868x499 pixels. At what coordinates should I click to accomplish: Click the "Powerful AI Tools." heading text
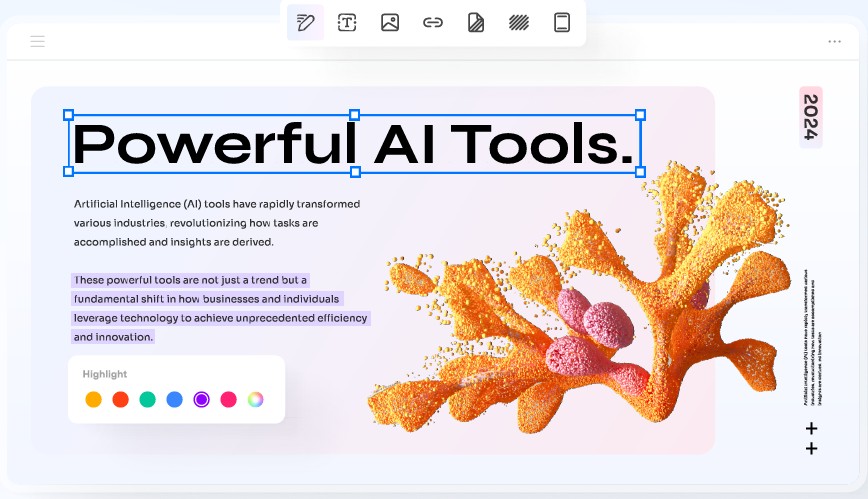tap(354, 144)
